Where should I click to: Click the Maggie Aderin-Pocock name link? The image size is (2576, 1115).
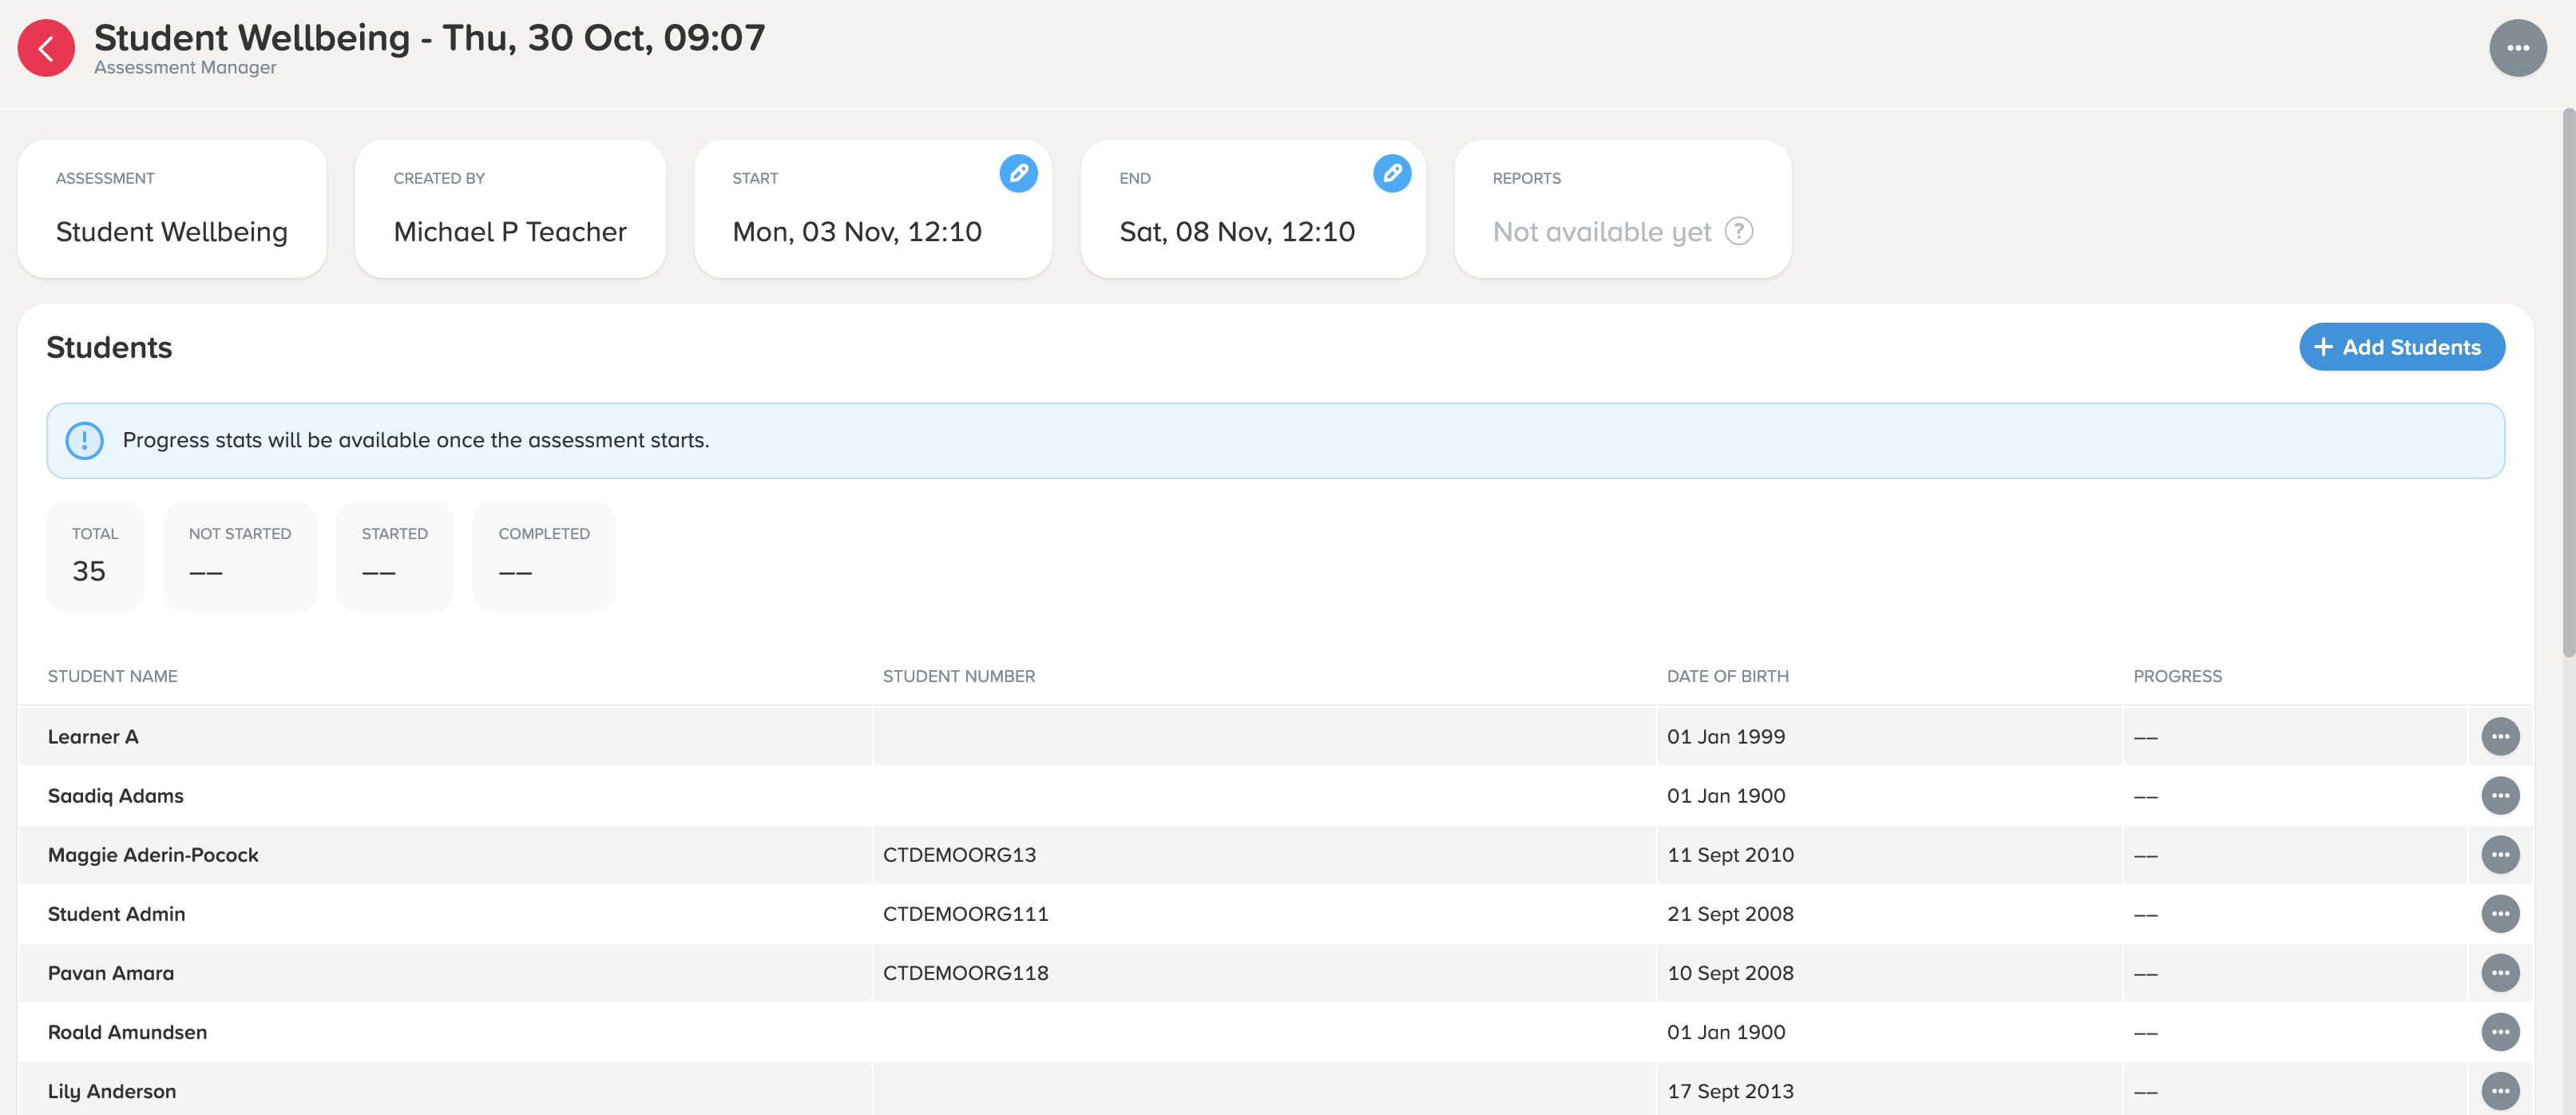[x=153, y=855]
